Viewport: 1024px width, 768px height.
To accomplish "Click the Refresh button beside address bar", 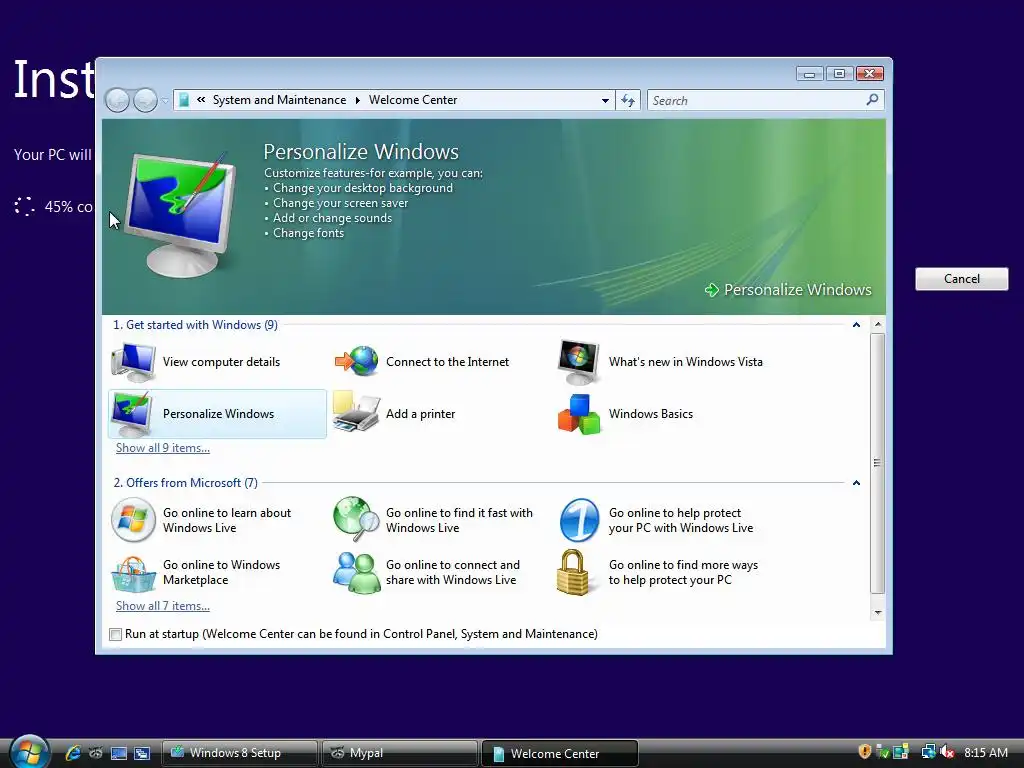I will pyautogui.click(x=628, y=100).
